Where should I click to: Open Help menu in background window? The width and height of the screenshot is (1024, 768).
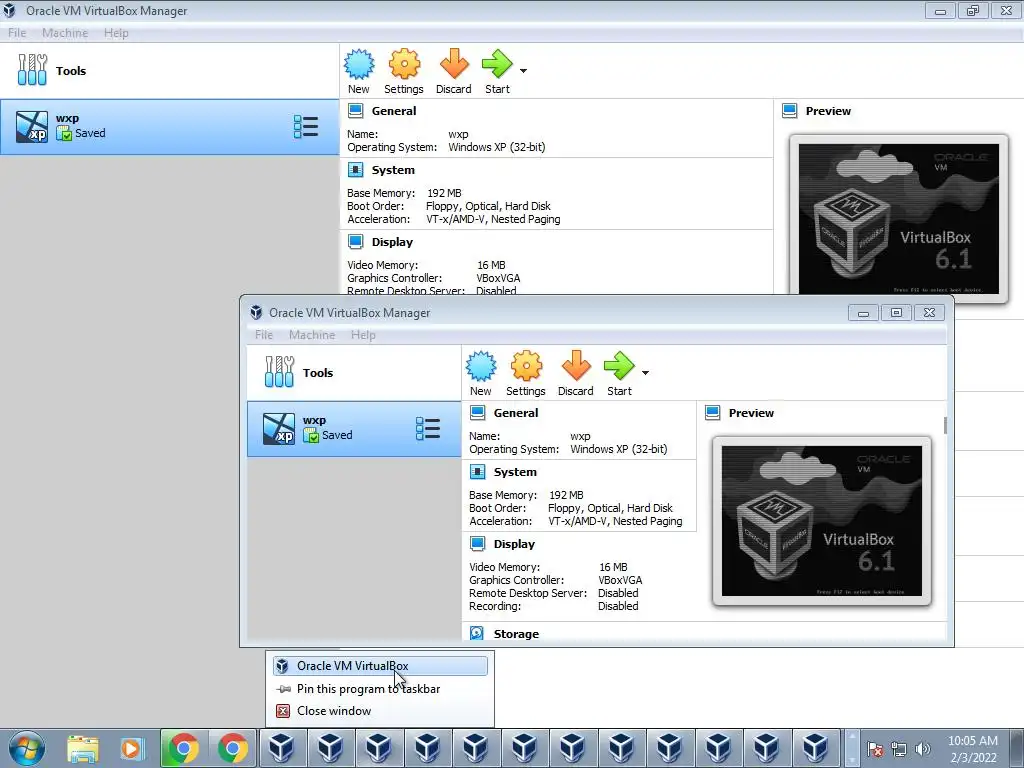(x=116, y=33)
